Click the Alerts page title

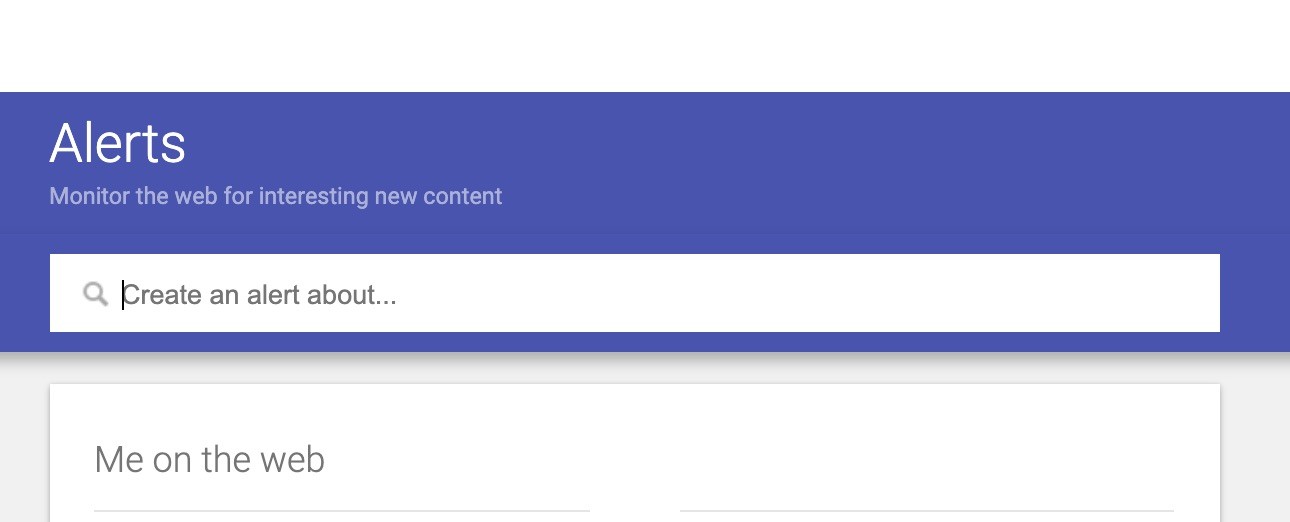click(117, 143)
